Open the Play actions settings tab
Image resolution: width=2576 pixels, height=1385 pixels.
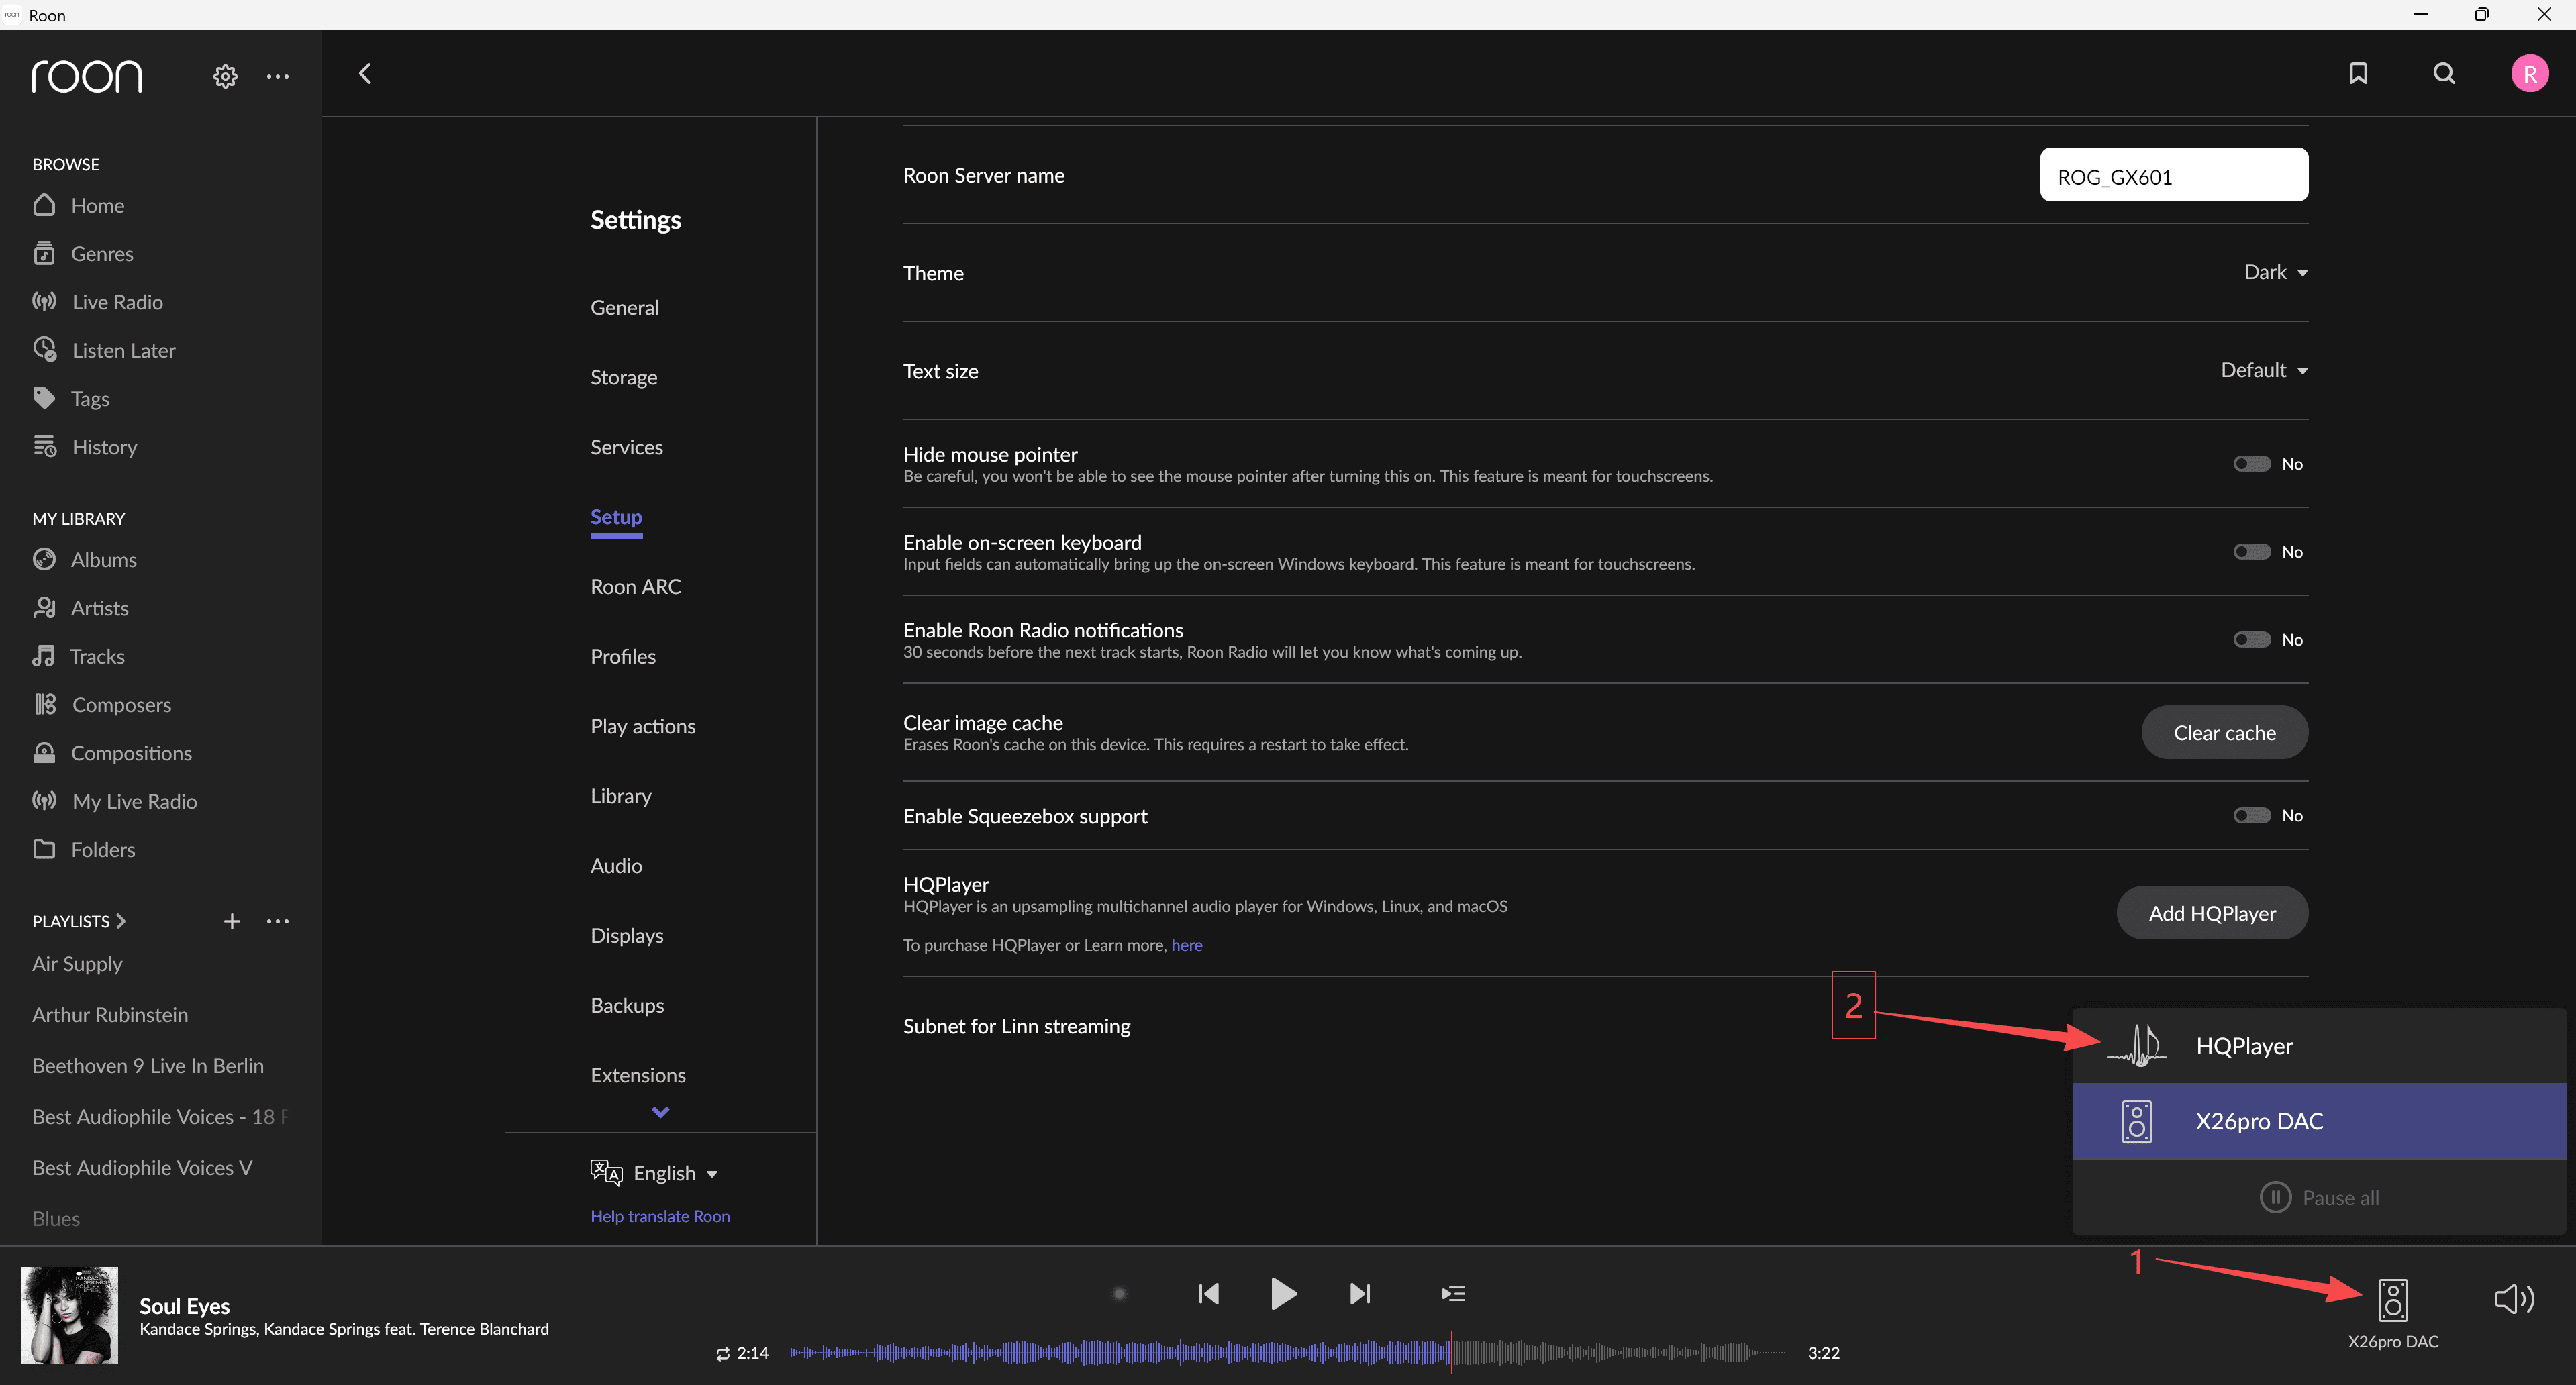click(x=642, y=726)
